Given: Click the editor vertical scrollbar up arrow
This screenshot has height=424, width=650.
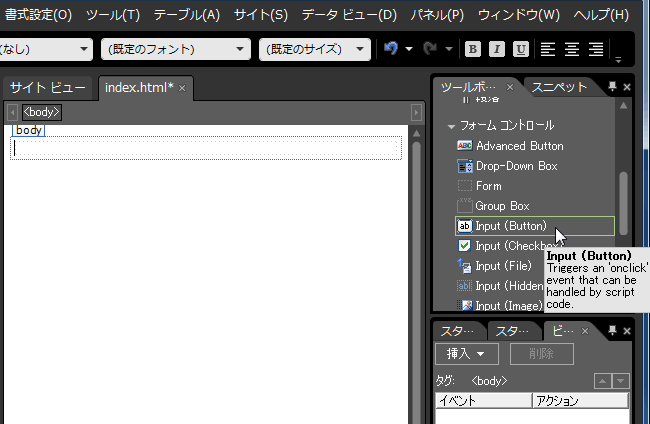Looking at the screenshot, I should point(417,133).
